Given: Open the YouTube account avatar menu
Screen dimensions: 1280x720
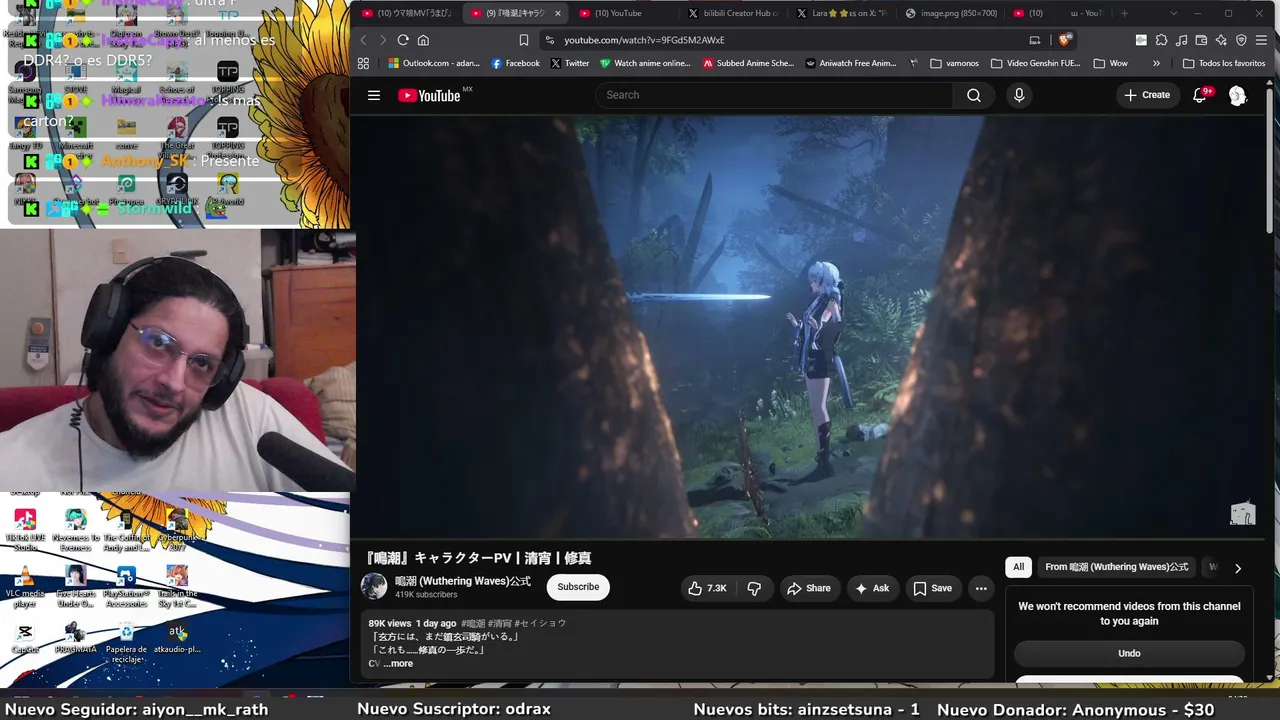Looking at the screenshot, I should tap(1238, 95).
